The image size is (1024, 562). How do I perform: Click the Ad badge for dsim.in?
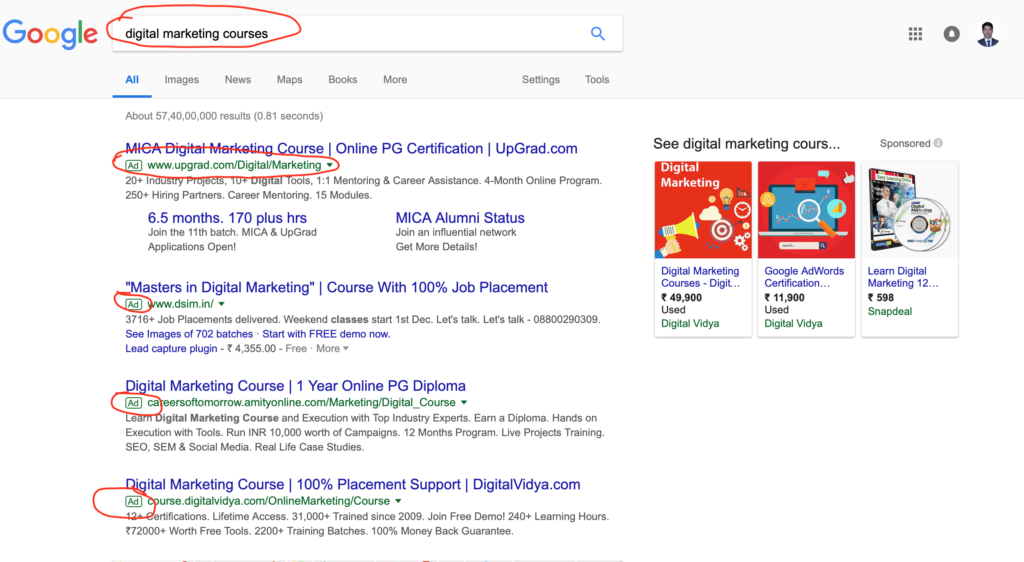click(x=133, y=305)
